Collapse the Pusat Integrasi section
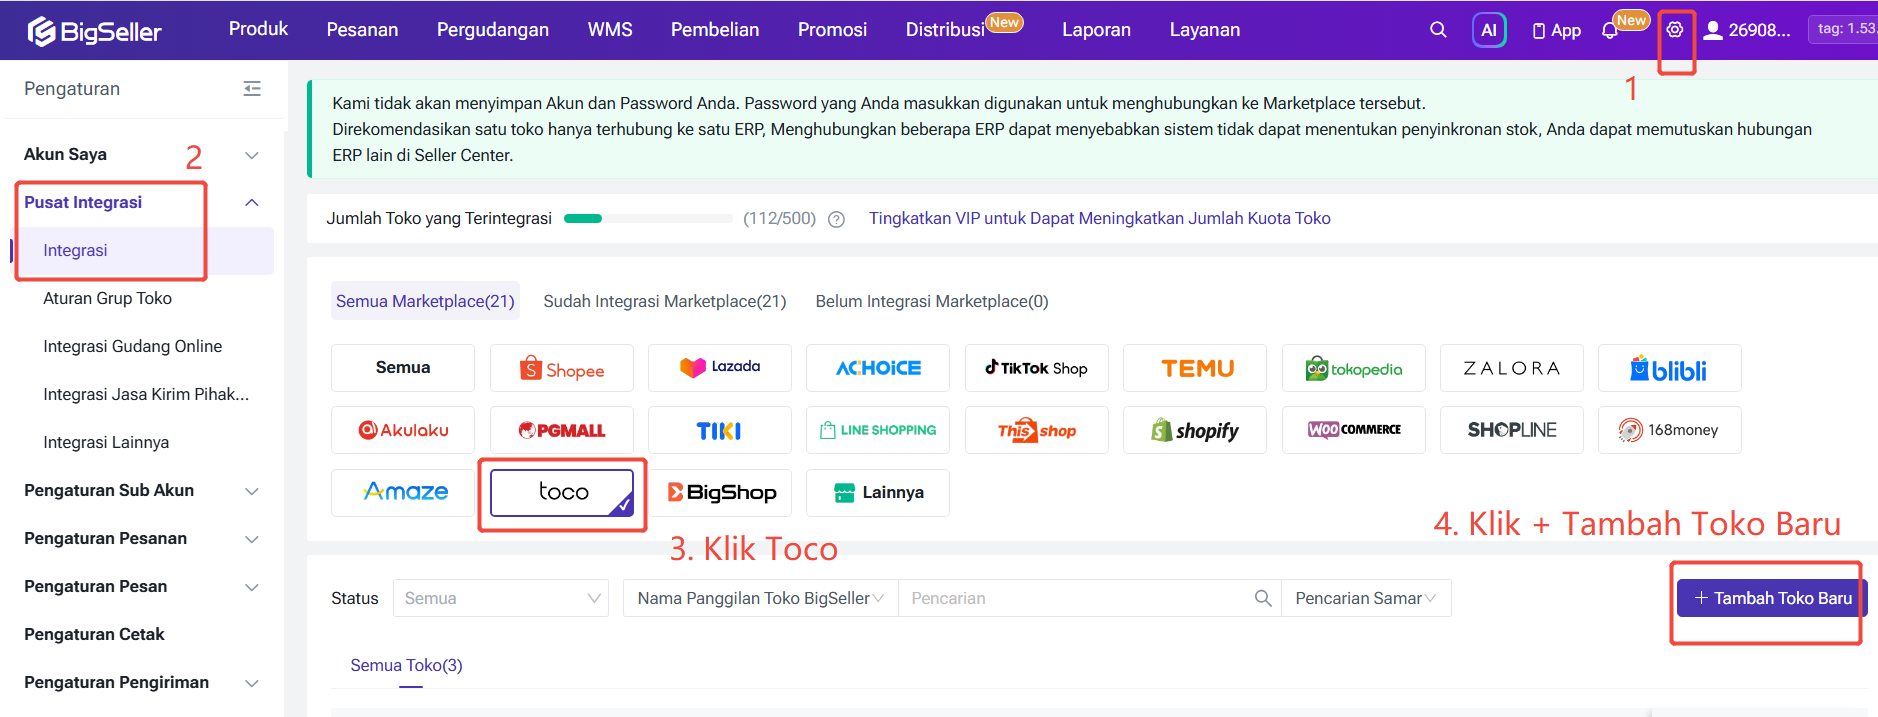Viewport: 1878px width, 717px height. click(252, 203)
